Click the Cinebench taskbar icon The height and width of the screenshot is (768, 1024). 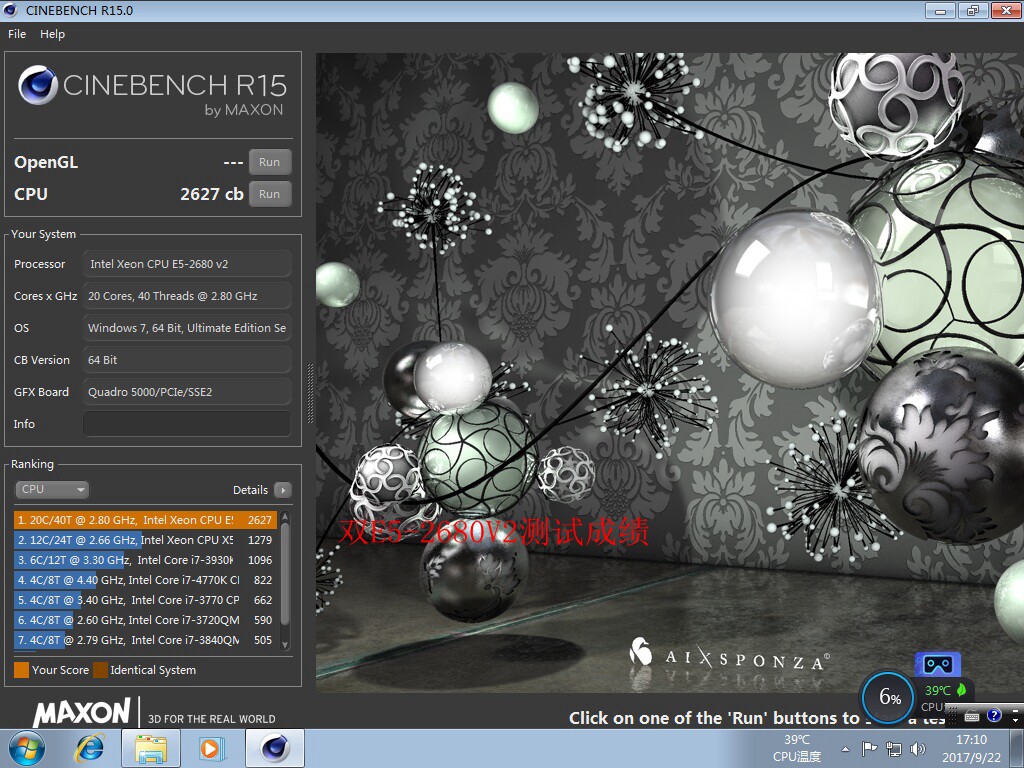pos(275,748)
